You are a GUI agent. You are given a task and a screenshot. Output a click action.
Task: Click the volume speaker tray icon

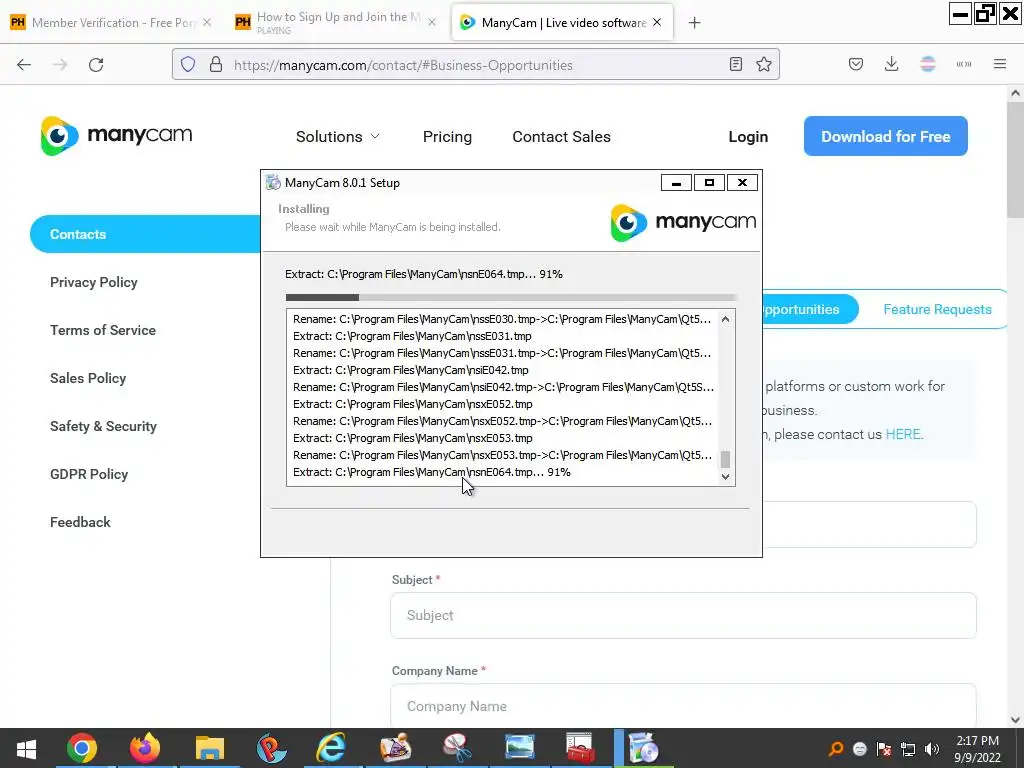[931, 749]
